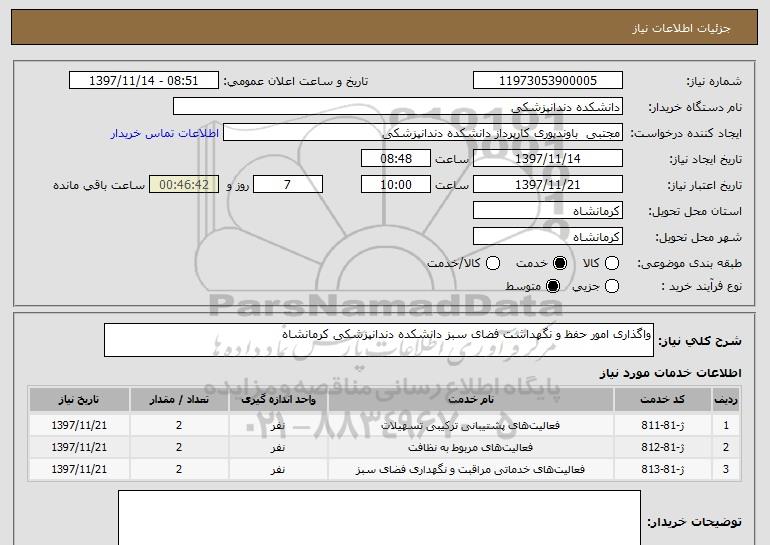
Task: Click the نام خدمت column header
Action: click(x=470, y=400)
